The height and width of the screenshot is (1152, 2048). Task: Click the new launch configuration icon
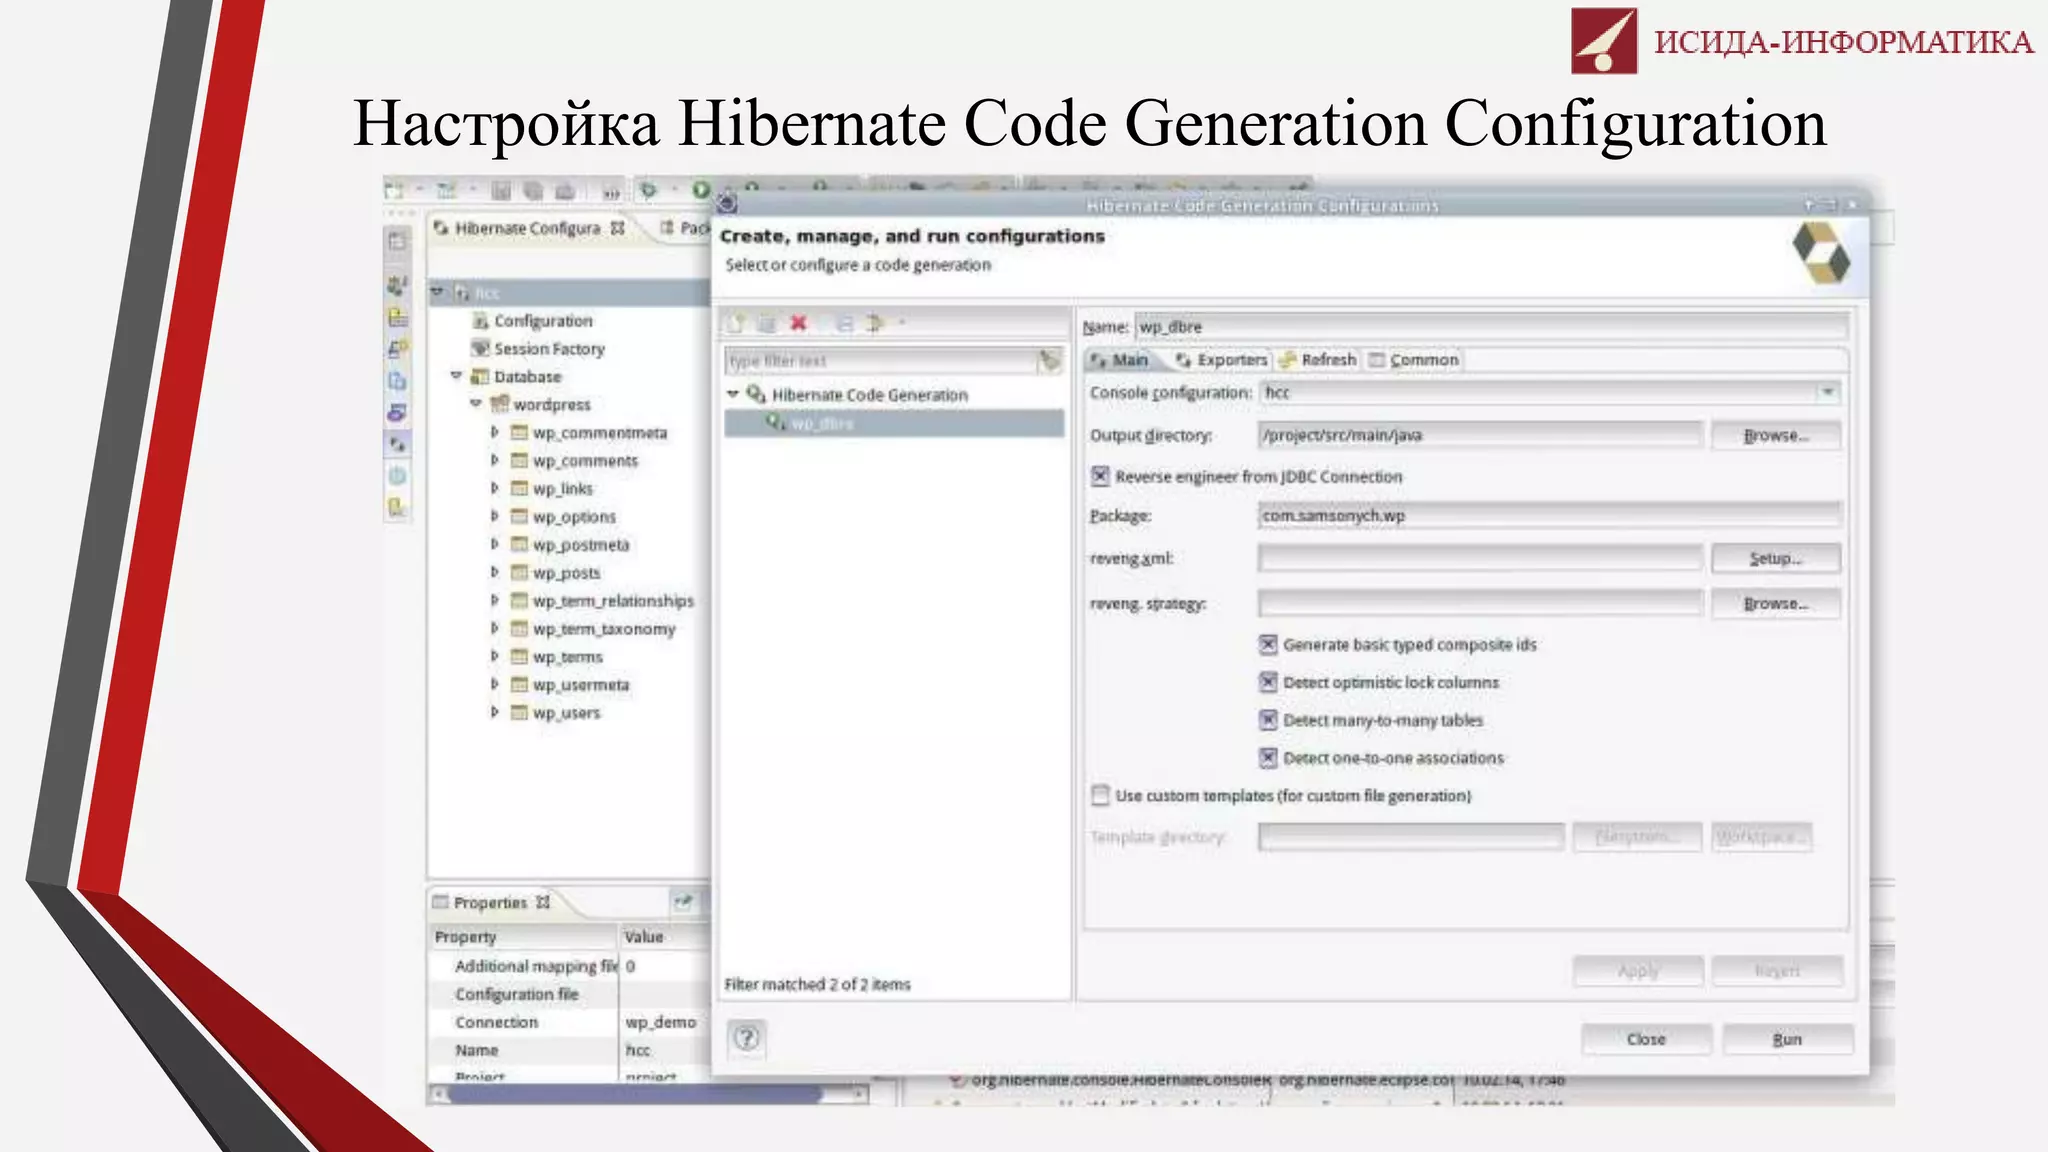[x=737, y=323]
